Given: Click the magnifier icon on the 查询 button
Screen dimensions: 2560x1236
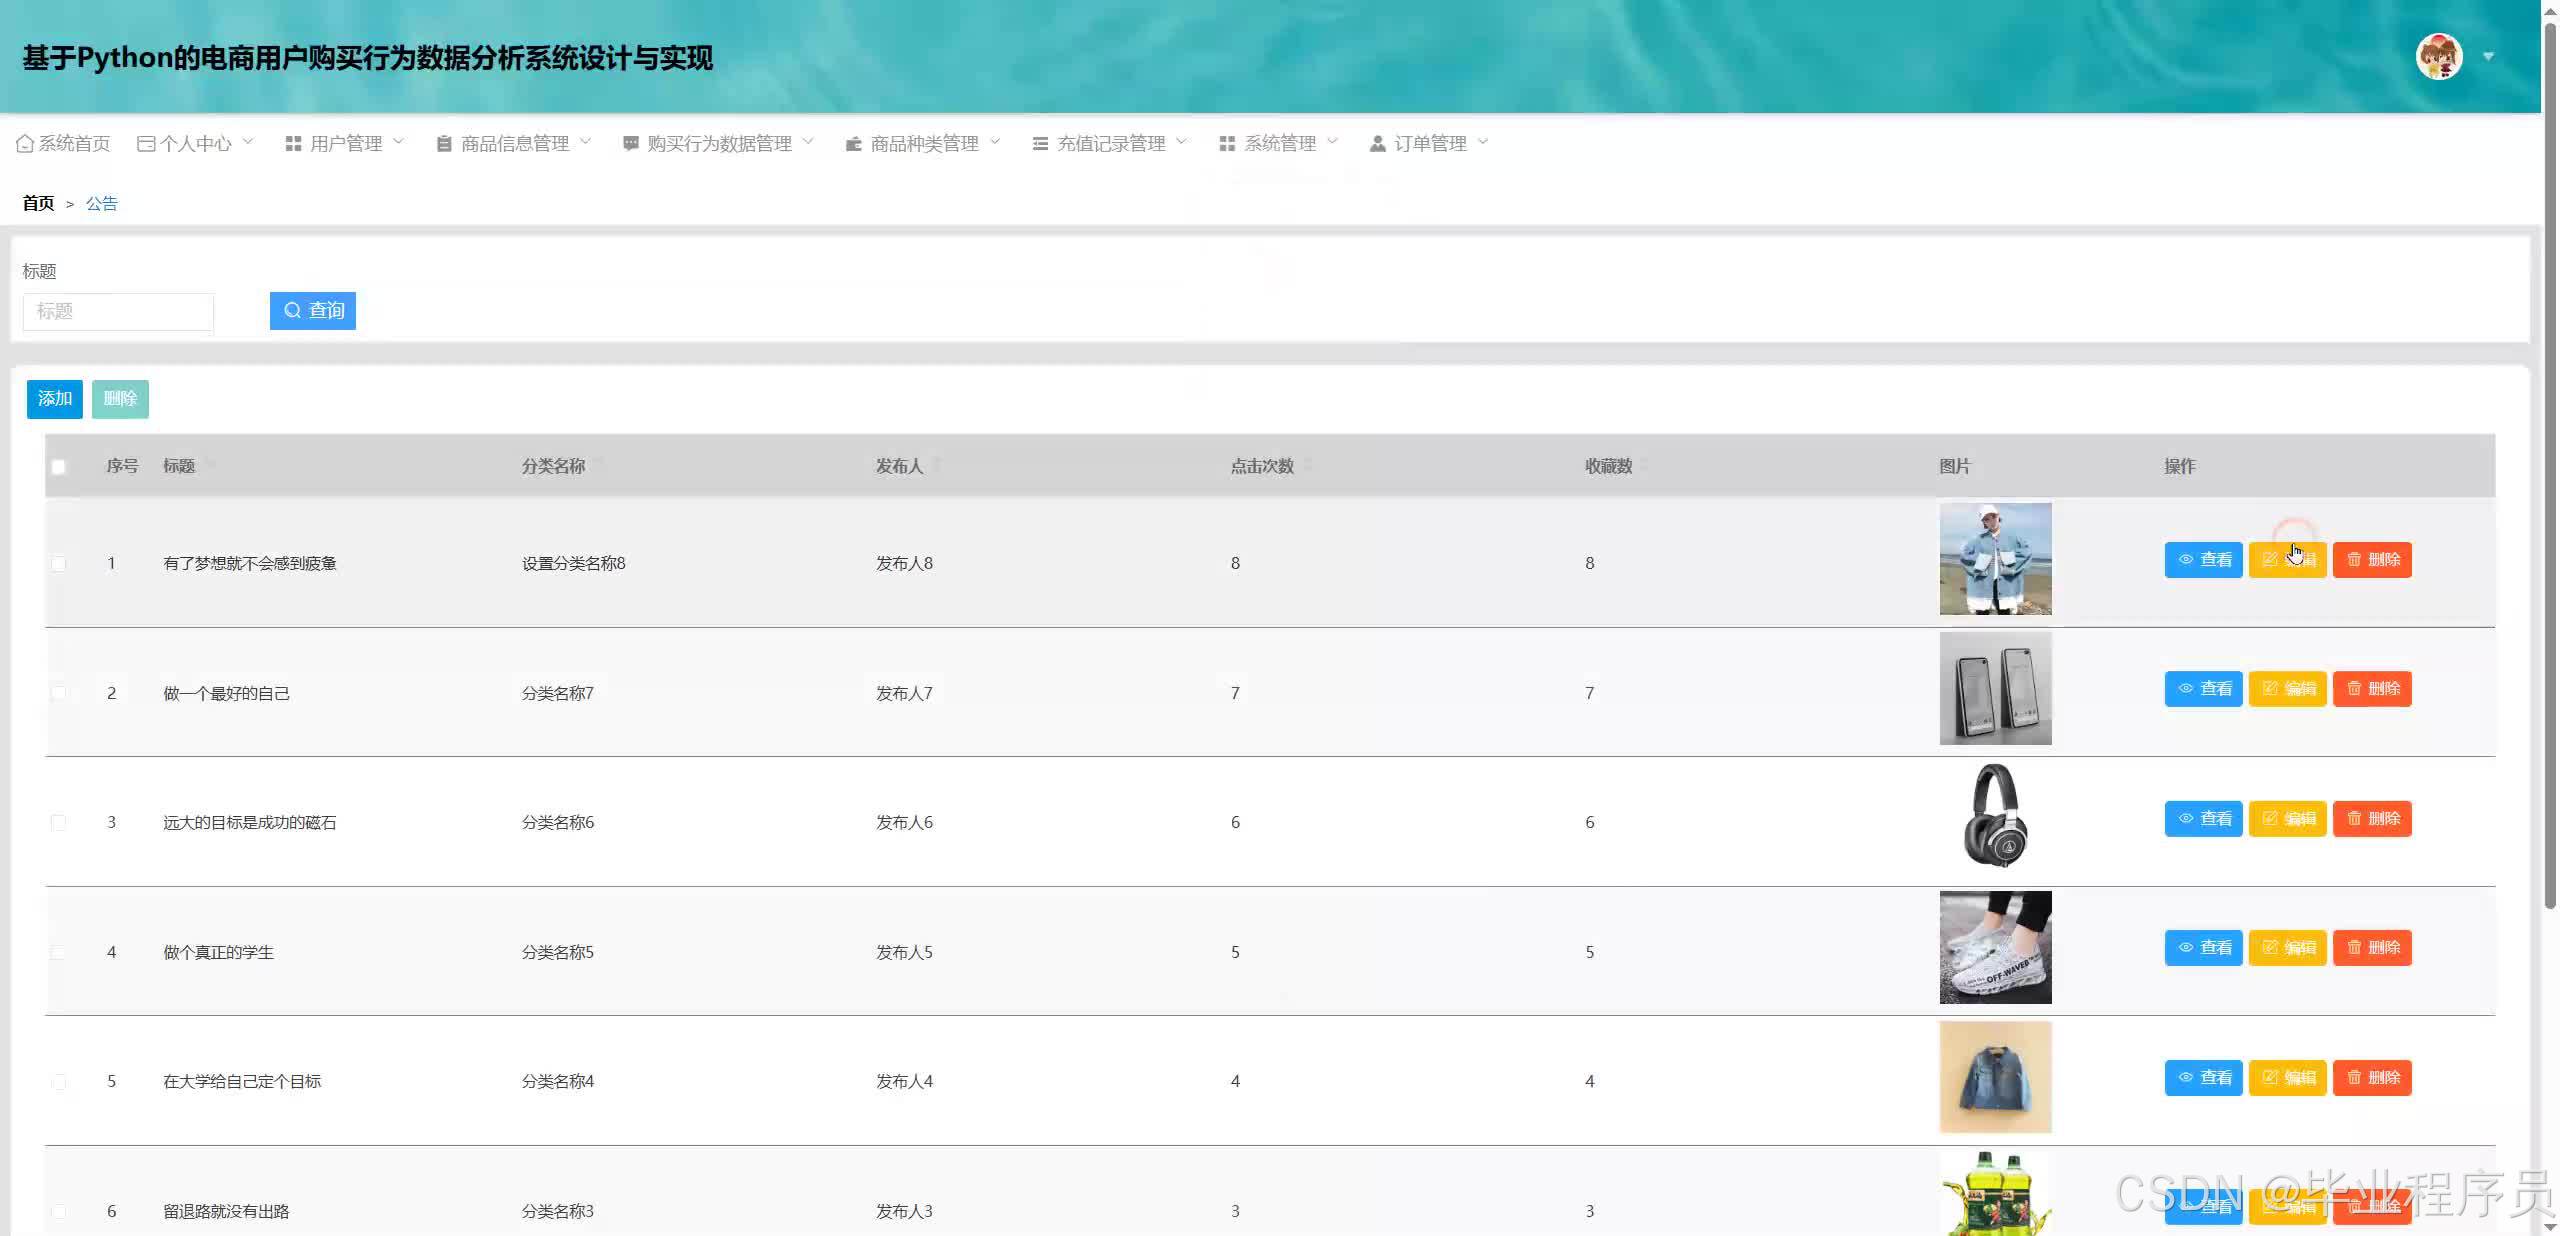Looking at the screenshot, I should [292, 311].
